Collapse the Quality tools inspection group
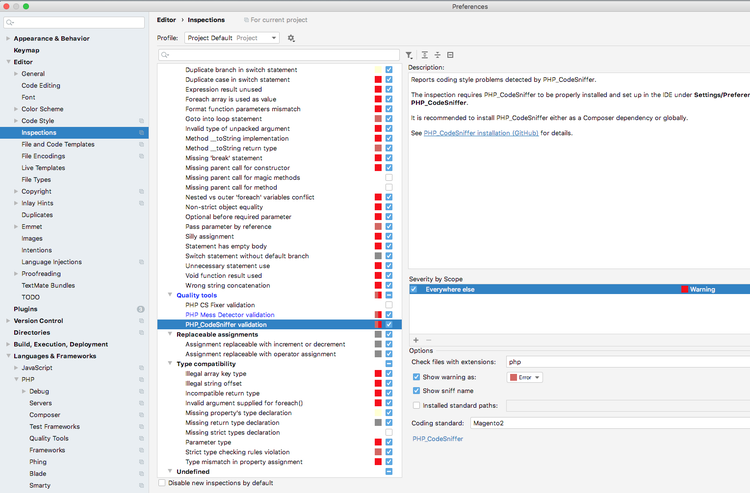 pyautogui.click(x=169, y=295)
